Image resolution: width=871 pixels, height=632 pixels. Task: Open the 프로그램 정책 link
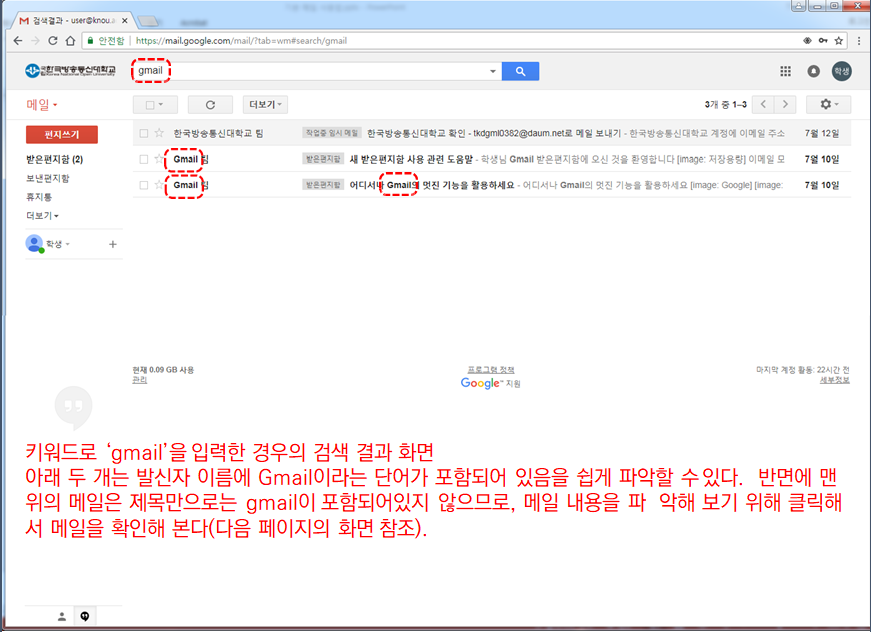click(x=491, y=369)
